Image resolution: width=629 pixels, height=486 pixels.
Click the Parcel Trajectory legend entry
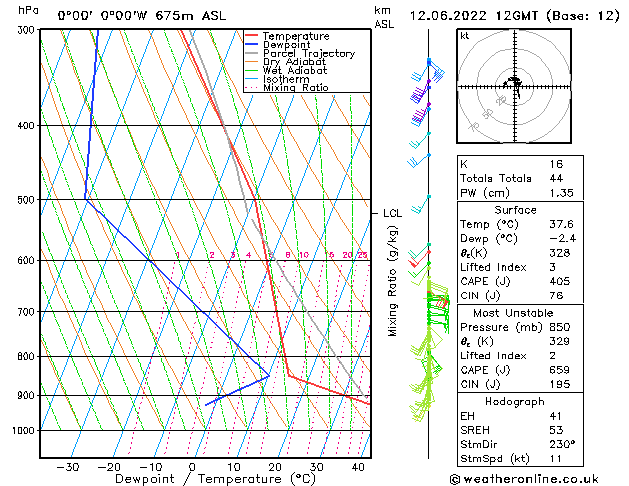[300, 53]
